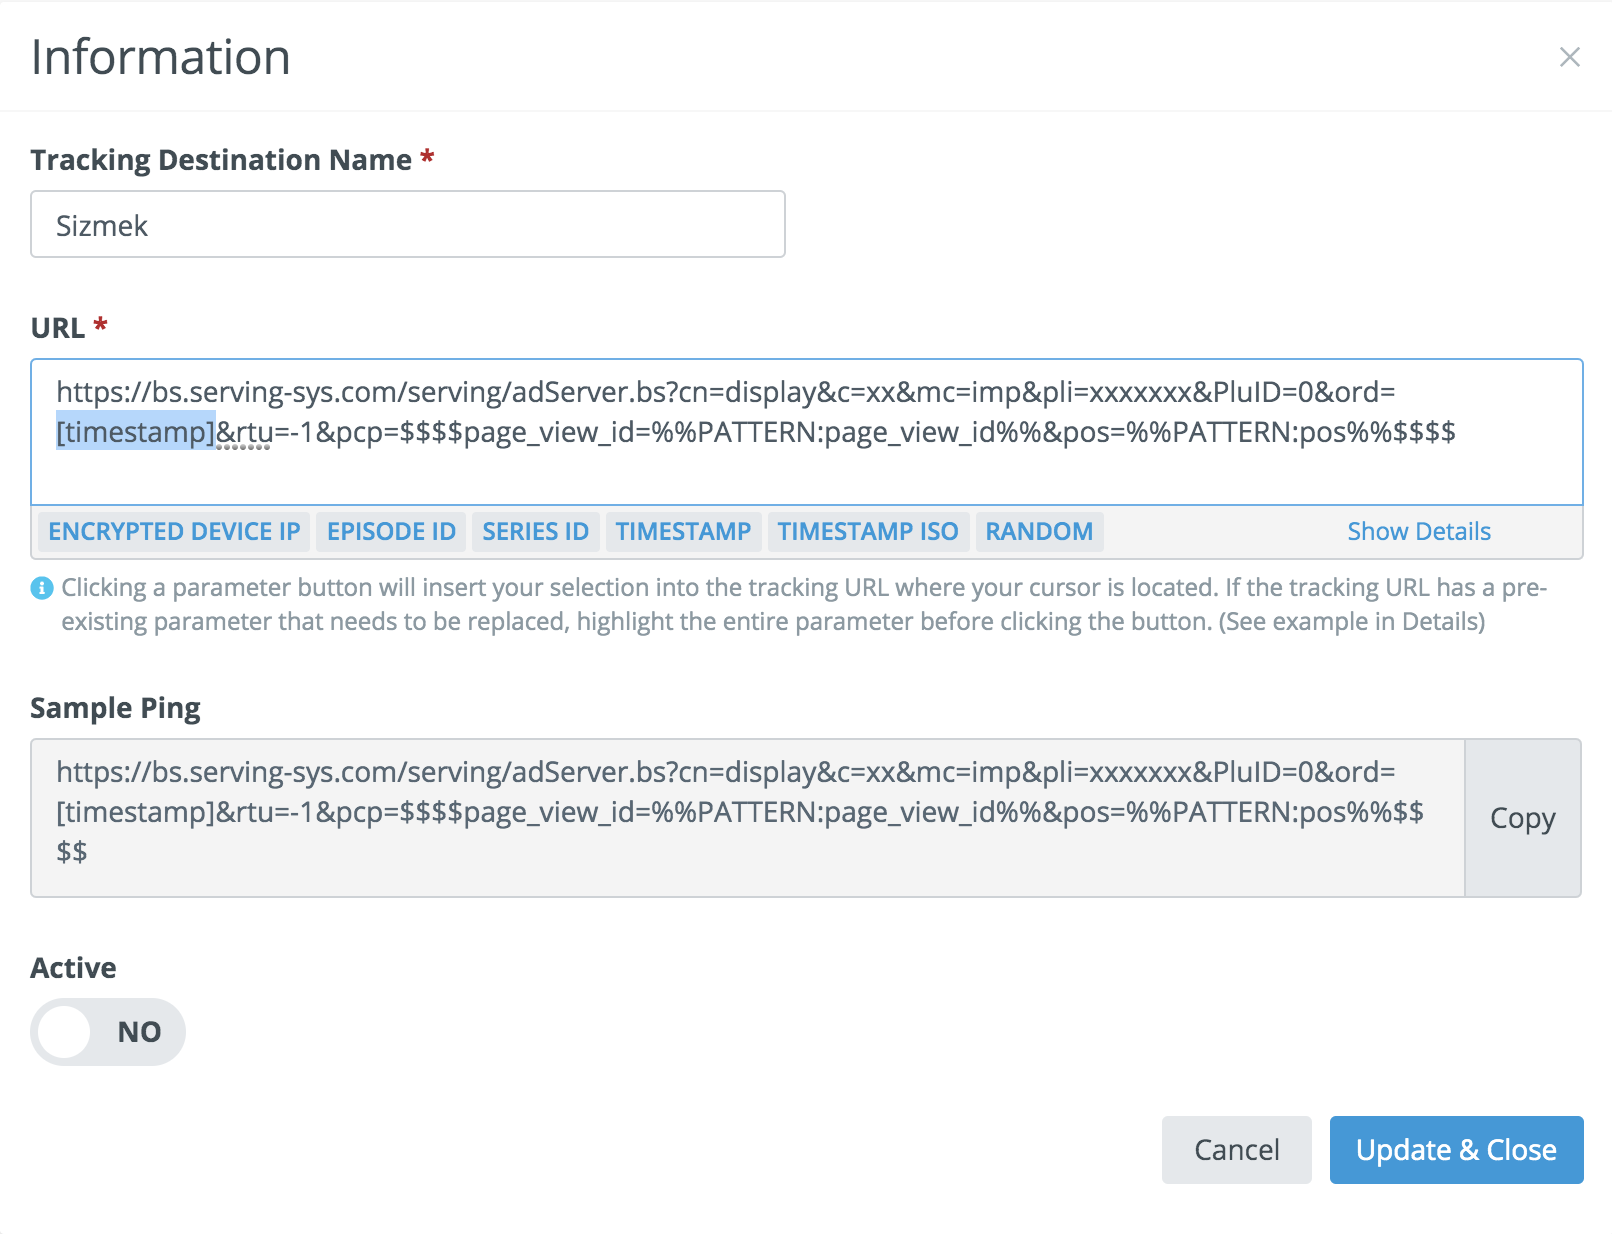1612x1234 pixels.
Task: Click the Information dialog title
Action: (161, 58)
